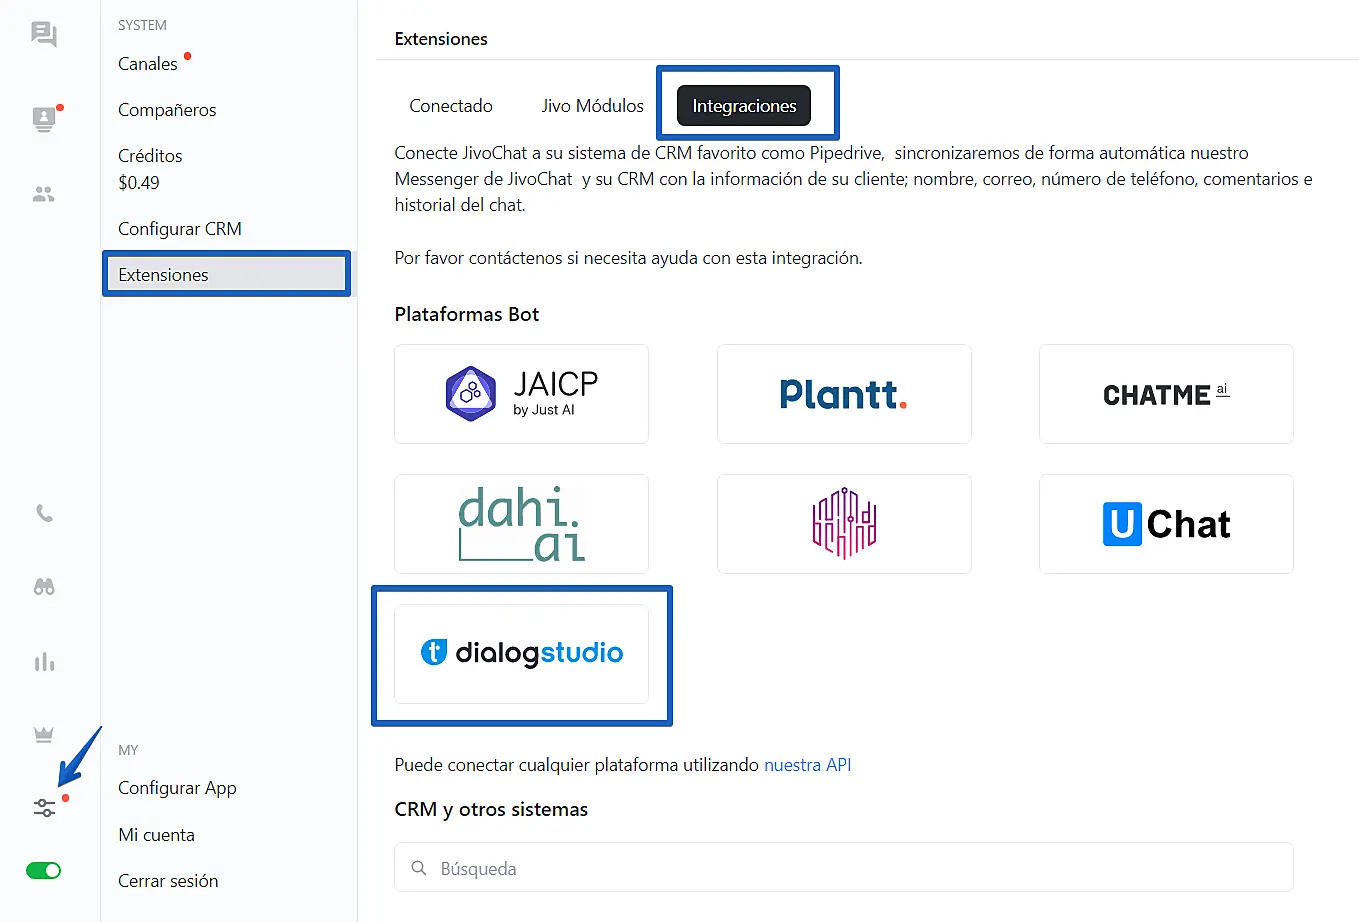Open the team members icon
The width and height of the screenshot is (1359, 922).
click(44, 194)
